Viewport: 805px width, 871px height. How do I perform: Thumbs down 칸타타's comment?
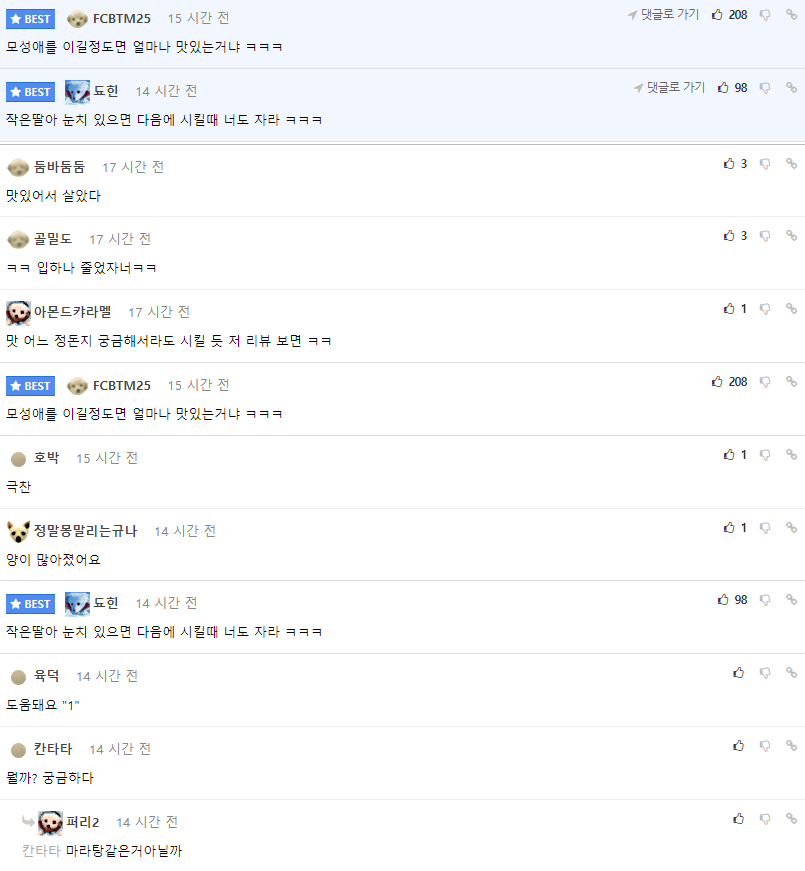[765, 746]
